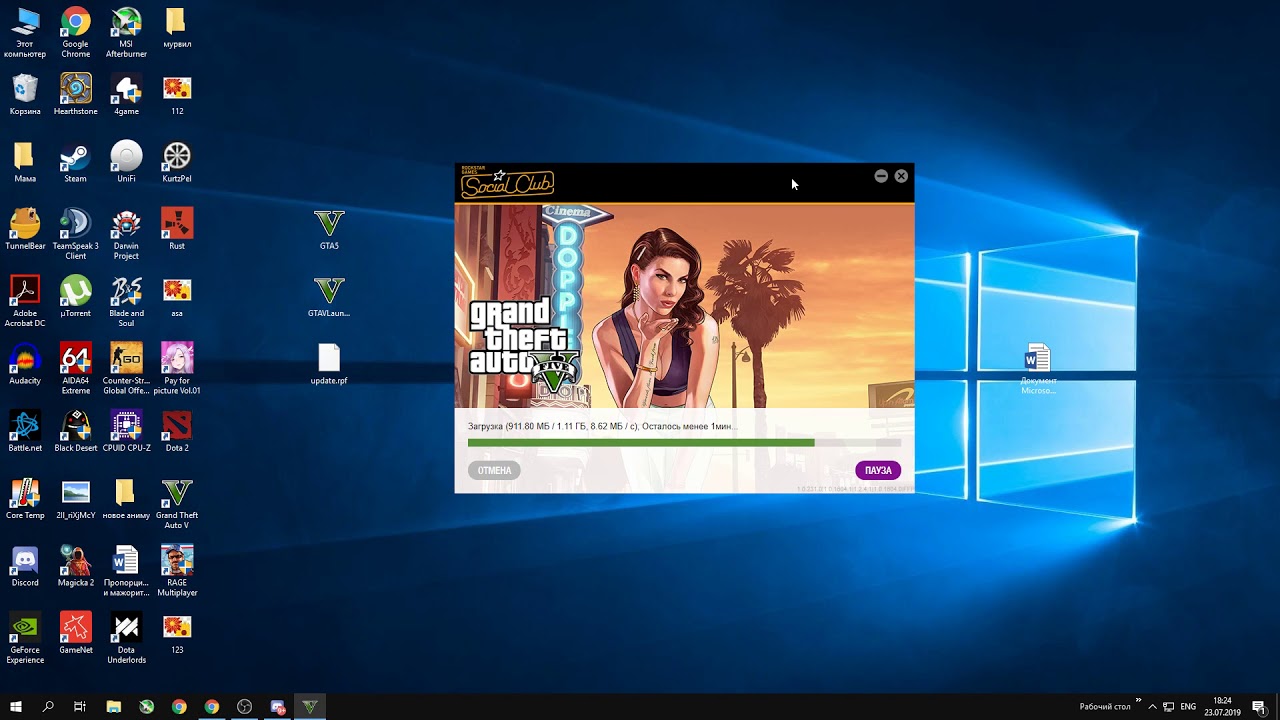Cancel the download via ОТМЕНА button
Viewport: 1280px width, 720px height.
494,470
